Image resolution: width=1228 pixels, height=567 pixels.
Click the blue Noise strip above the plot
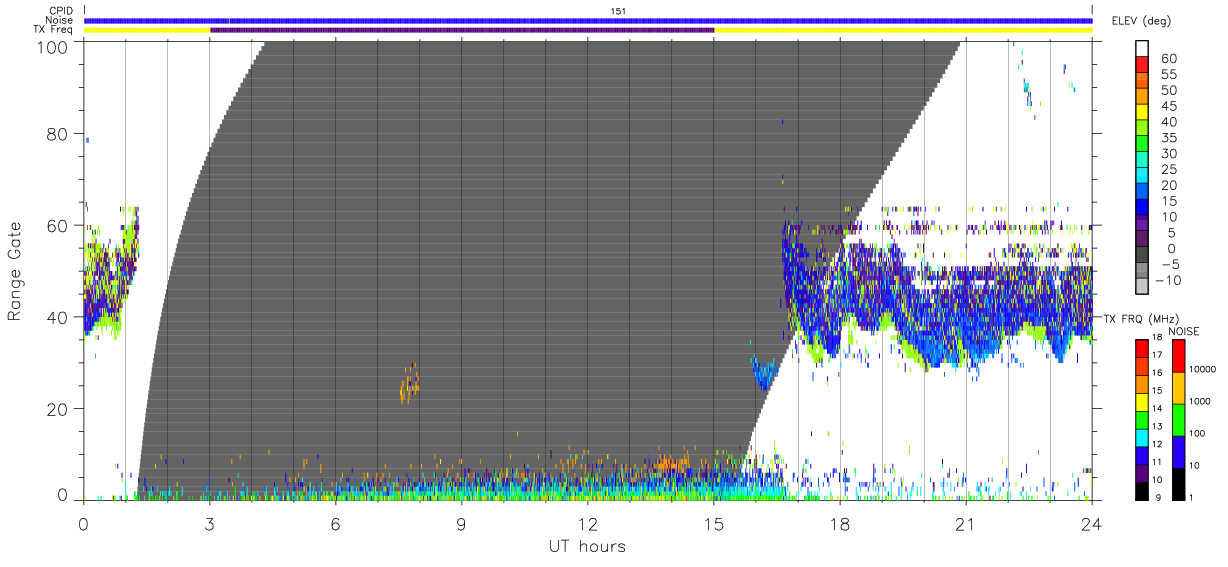click(588, 20)
